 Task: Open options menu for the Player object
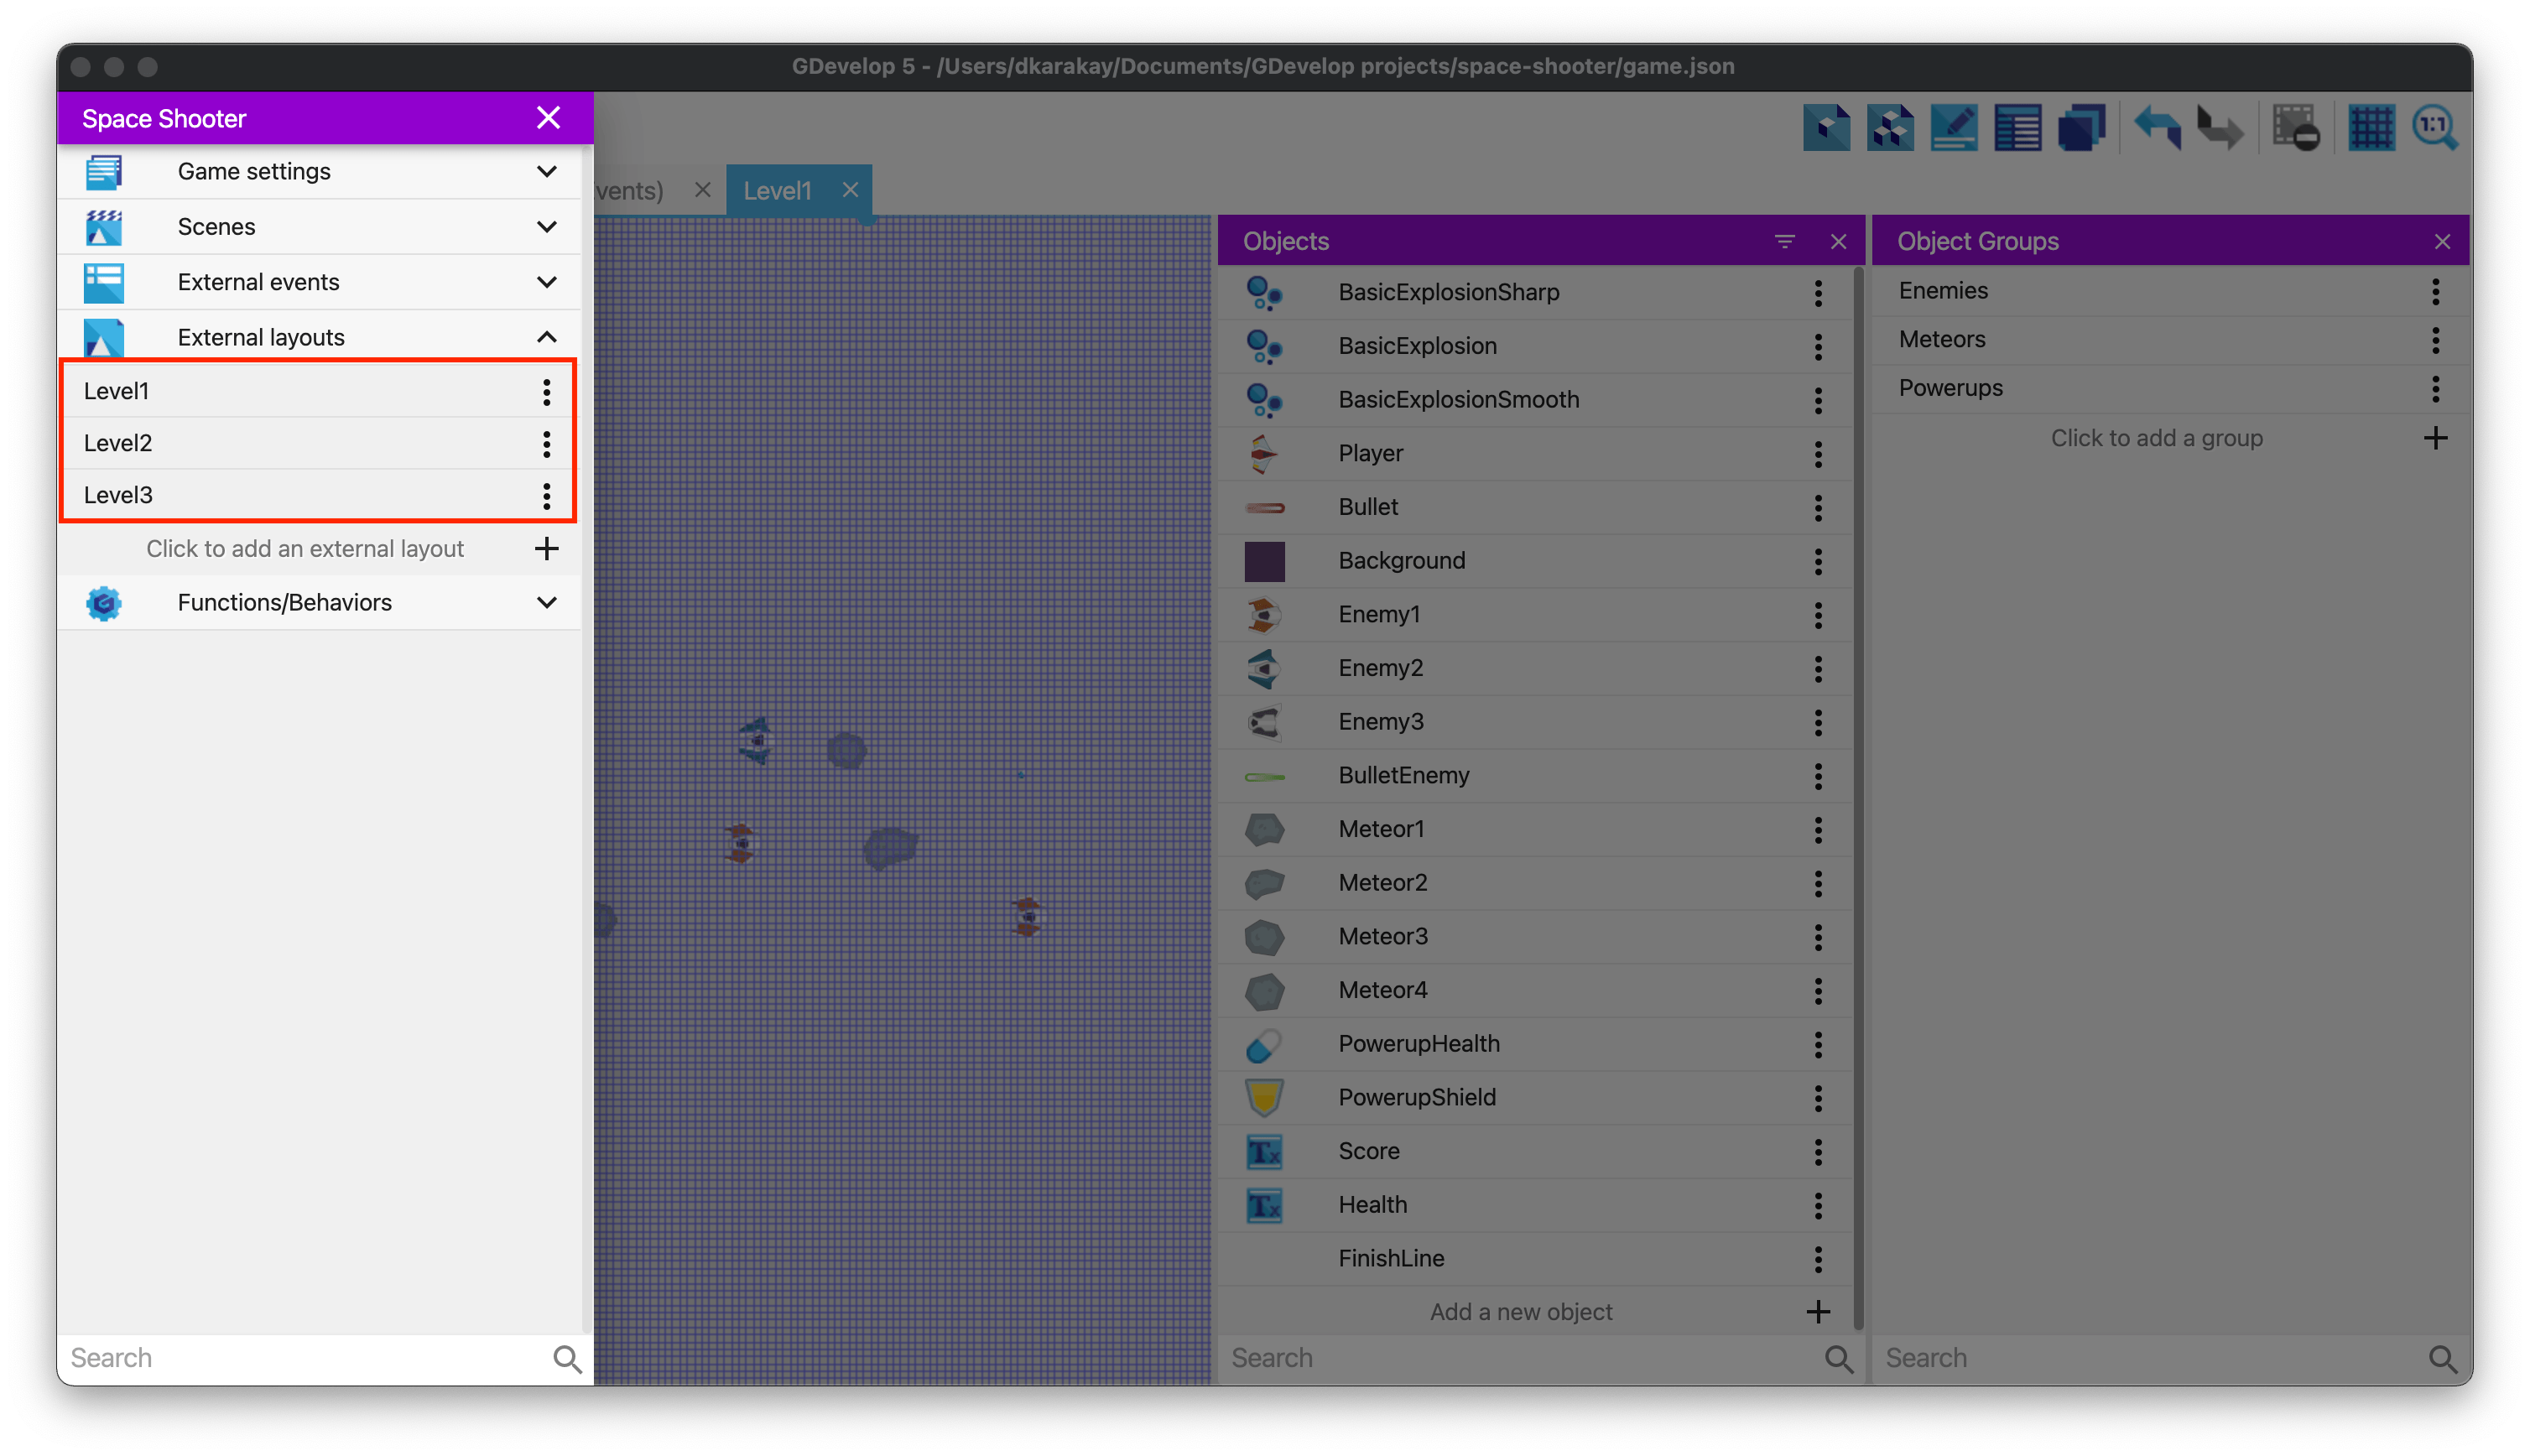[1818, 454]
